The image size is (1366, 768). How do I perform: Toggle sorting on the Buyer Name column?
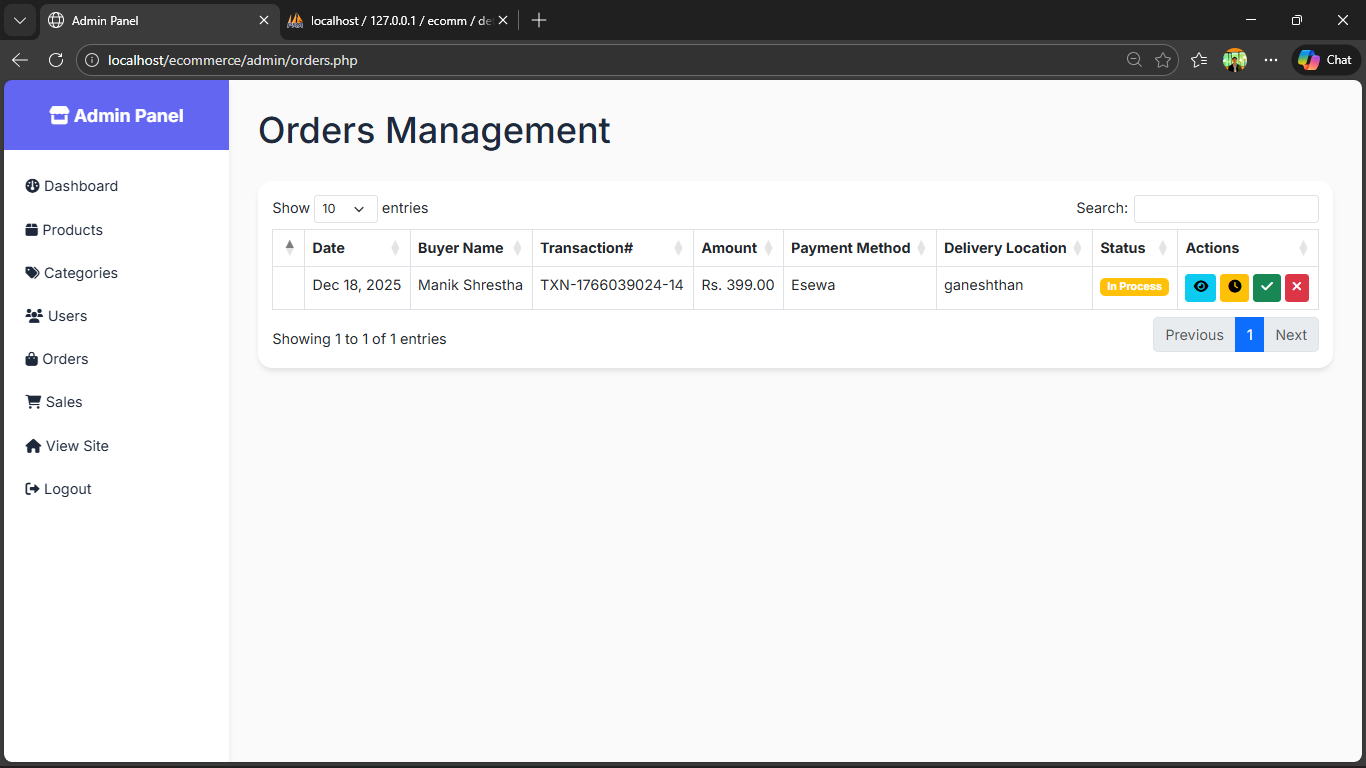[x=460, y=247]
